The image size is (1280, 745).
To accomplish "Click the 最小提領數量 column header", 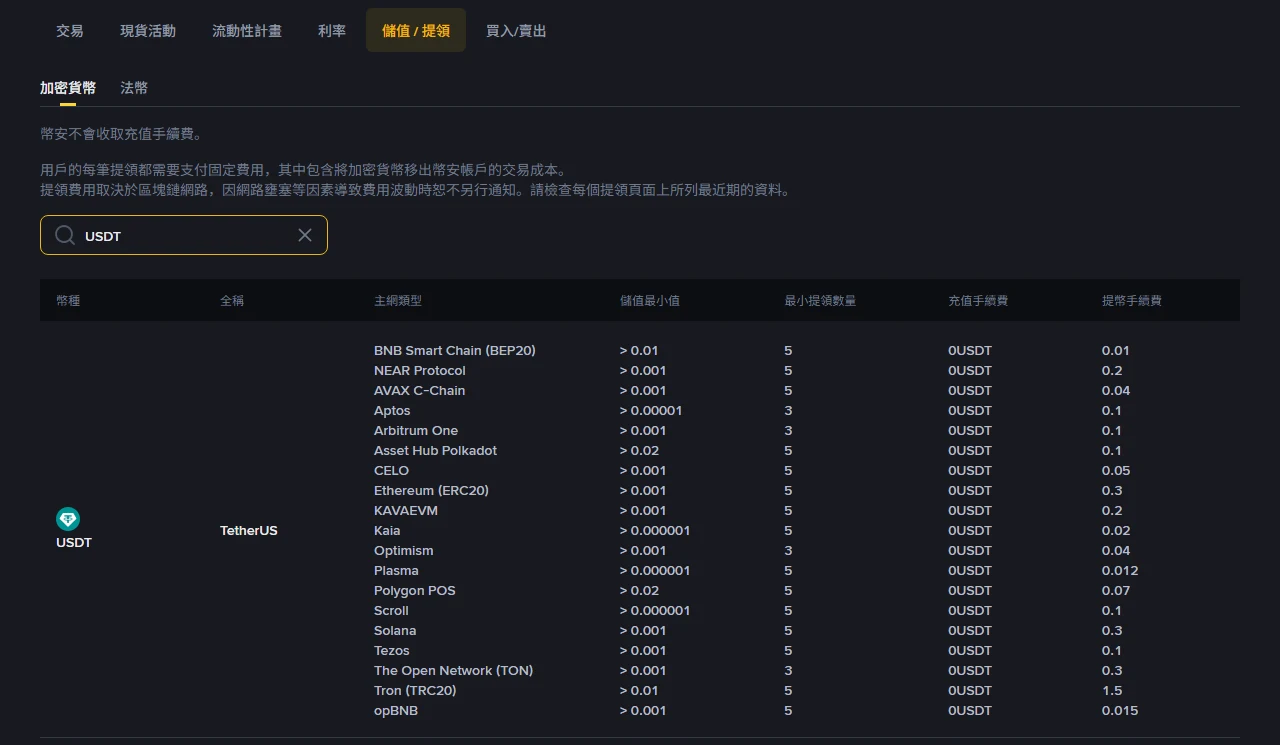I will pos(820,300).
